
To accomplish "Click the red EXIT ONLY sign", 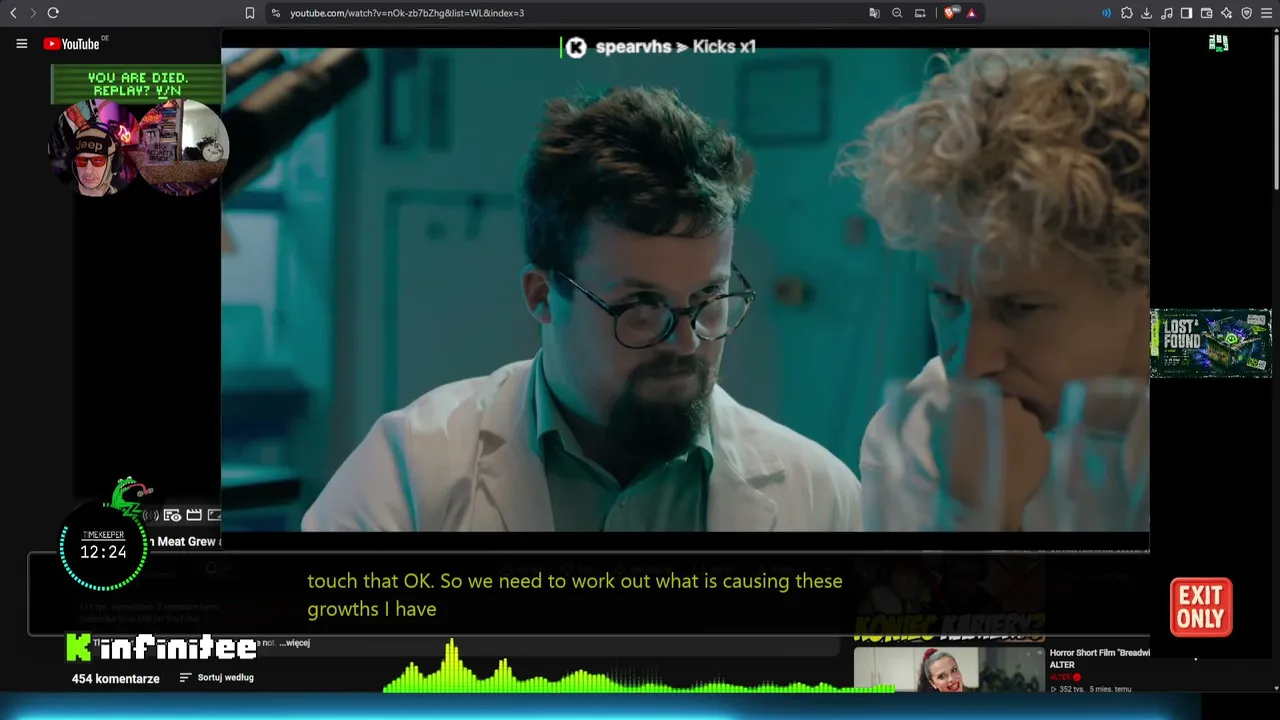I will click(1201, 607).
